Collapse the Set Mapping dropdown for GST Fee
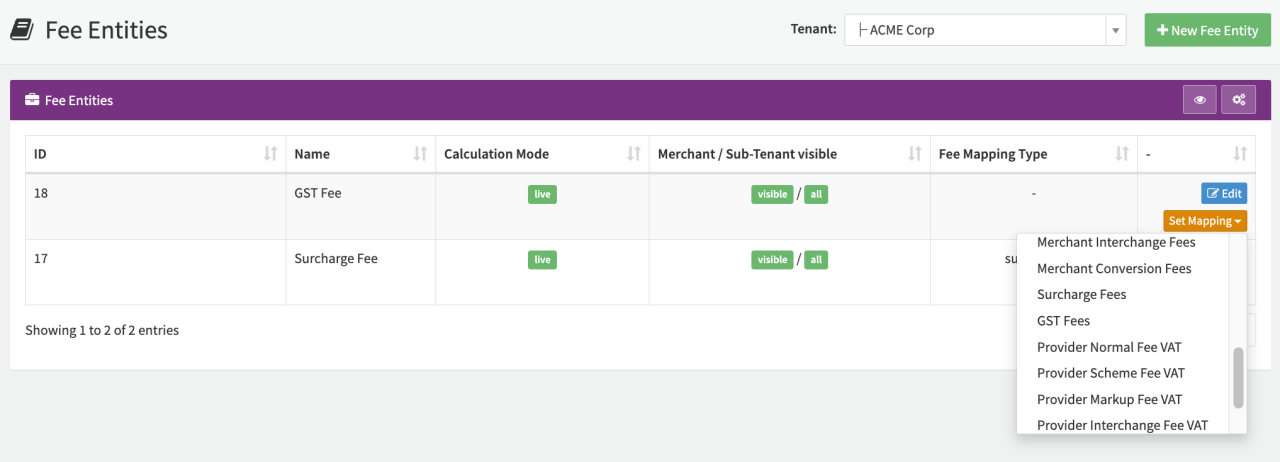Screen dimensions: 1280x462 (x=1205, y=221)
